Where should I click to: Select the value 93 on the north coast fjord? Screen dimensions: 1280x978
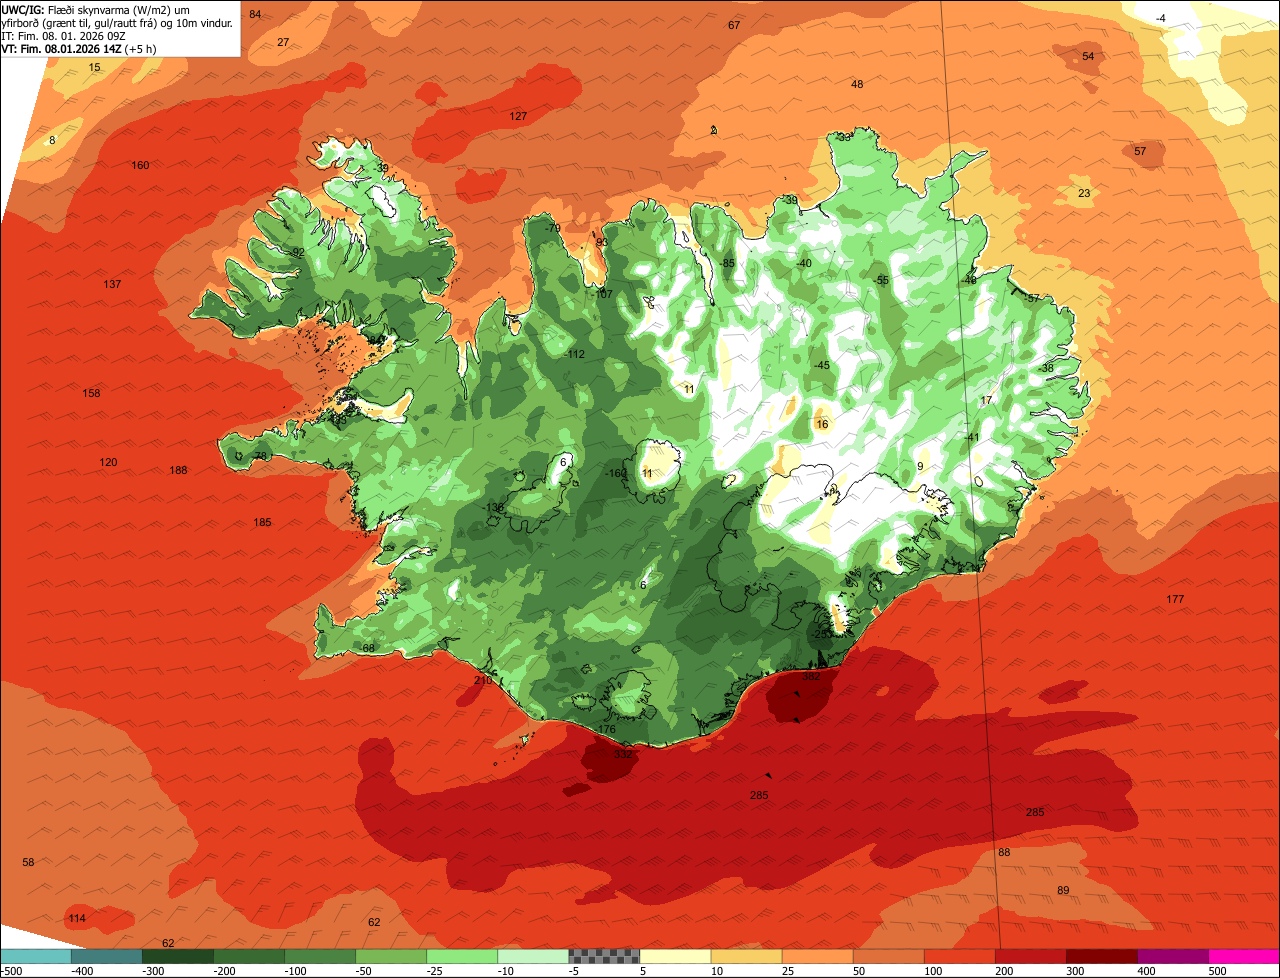click(602, 242)
